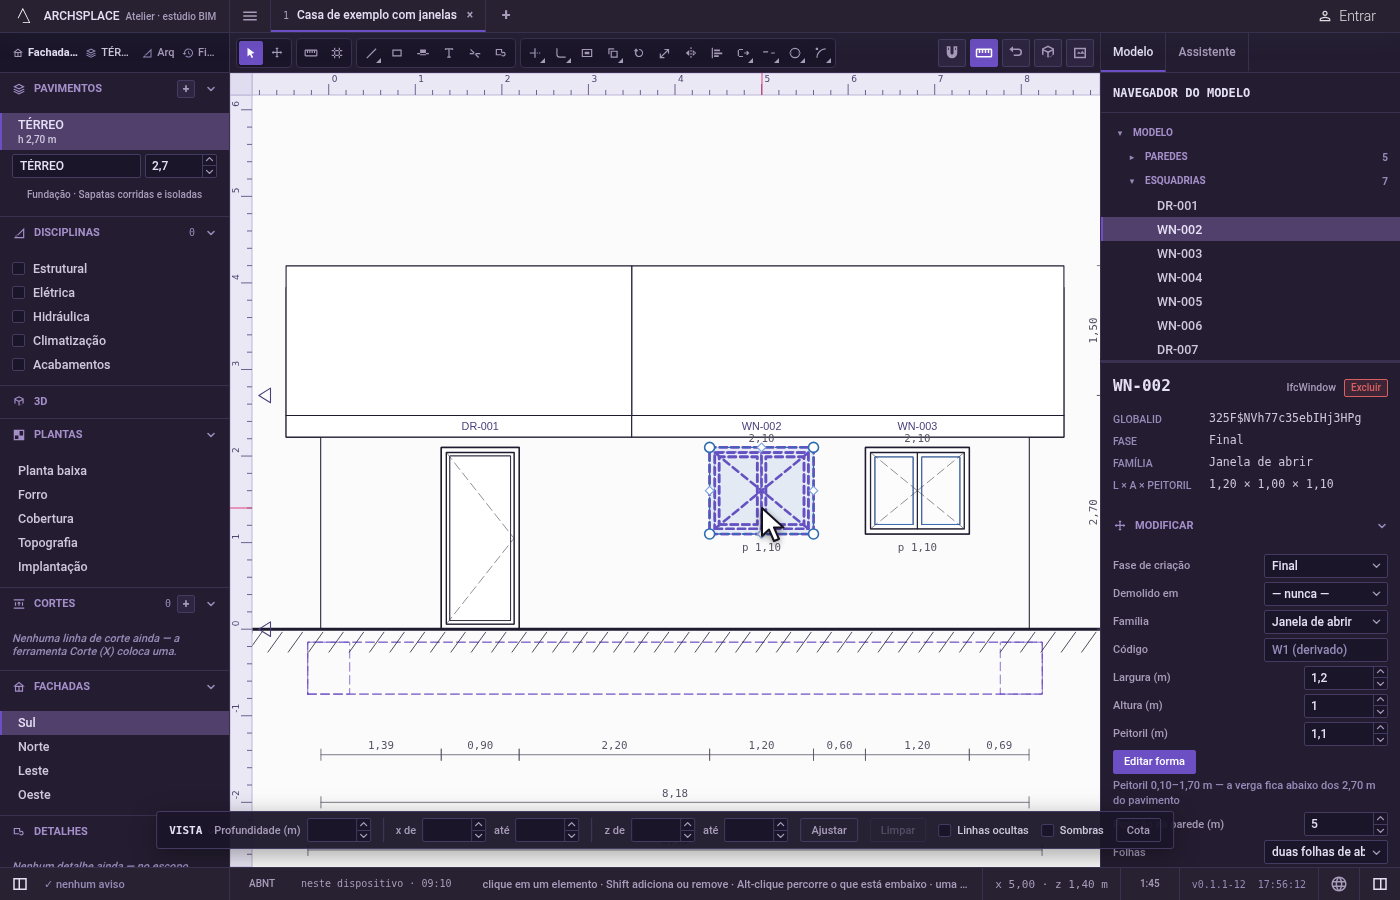This screenshot has height=900, width=1400.
Task: Open the Norte façade view
Action: point(115,747)
